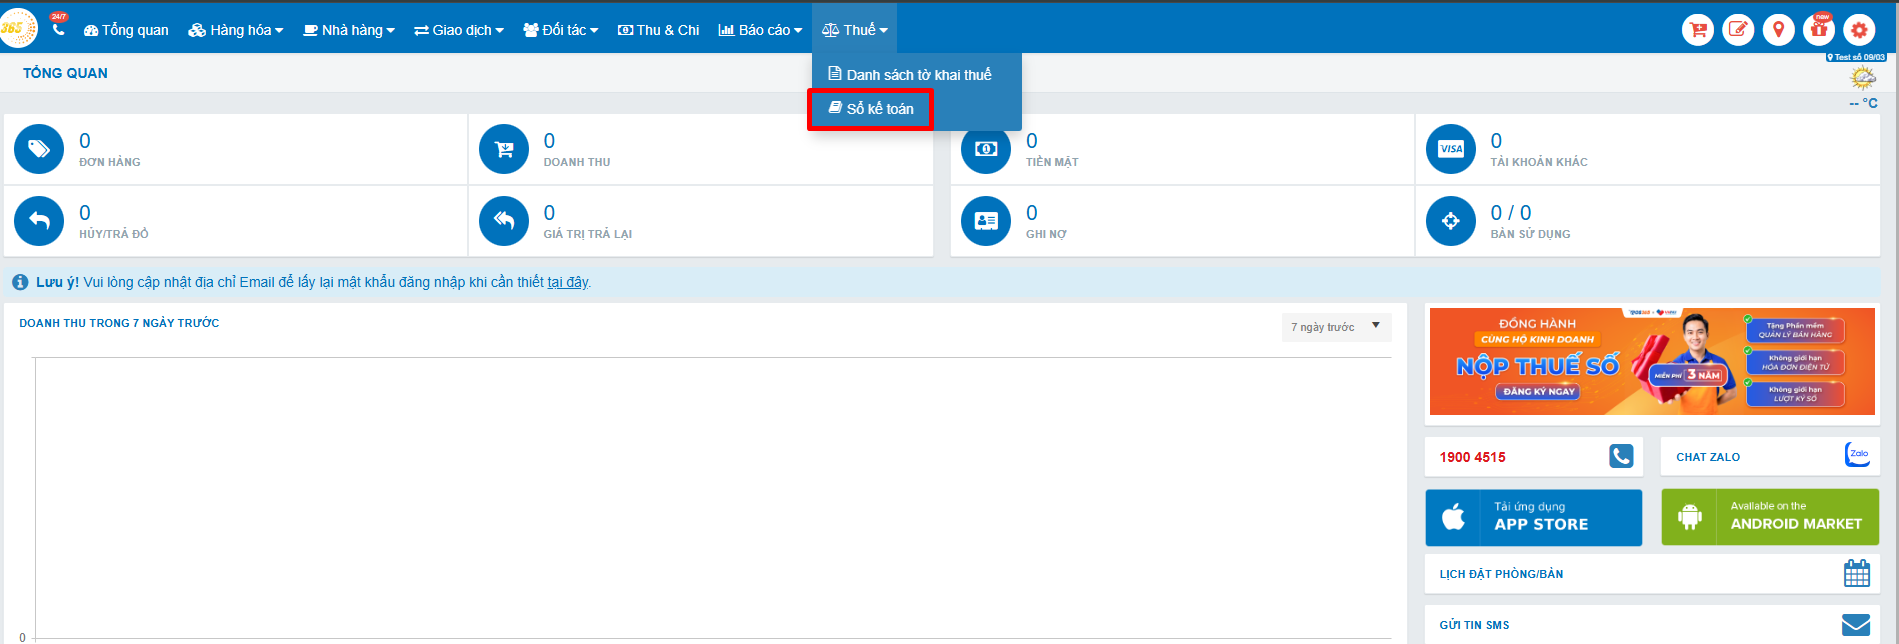Open the edit note icon in header

[x=1738, y=30]
